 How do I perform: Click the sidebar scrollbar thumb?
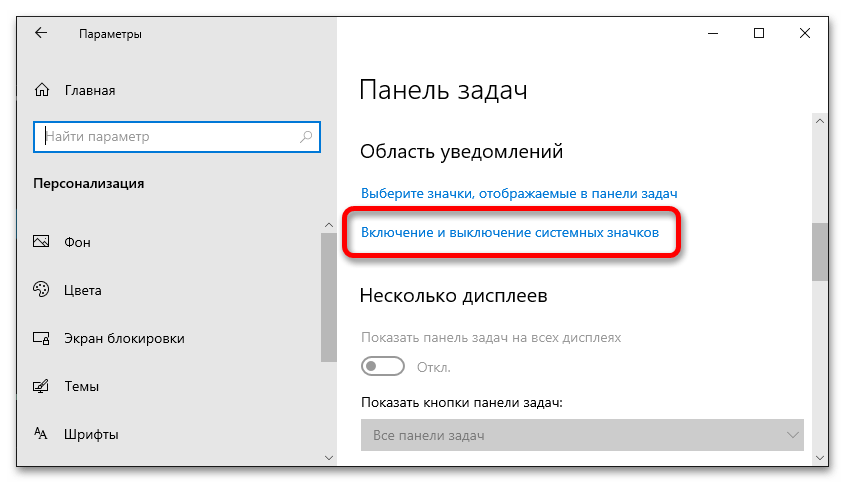click(x=329, y=297)
